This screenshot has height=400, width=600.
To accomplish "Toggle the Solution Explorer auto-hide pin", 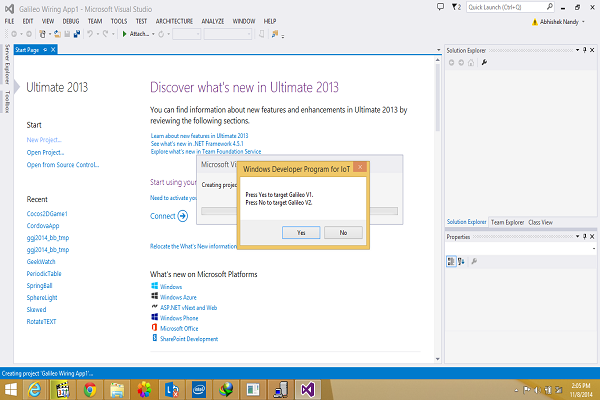I will tap(585, 50).
